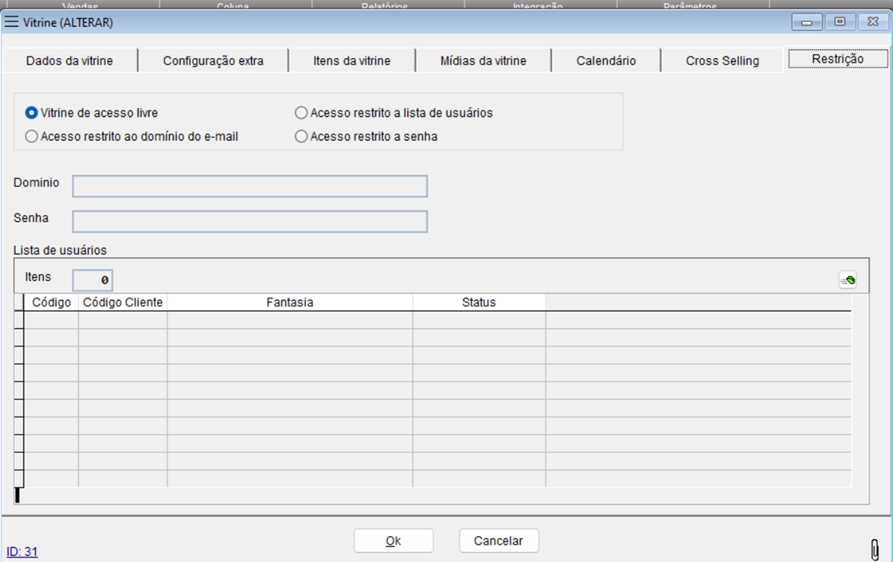The image size is (893, 562).
Task: Choose Acesso restrito a lista de usuários
Action: (x=301, y=113)
